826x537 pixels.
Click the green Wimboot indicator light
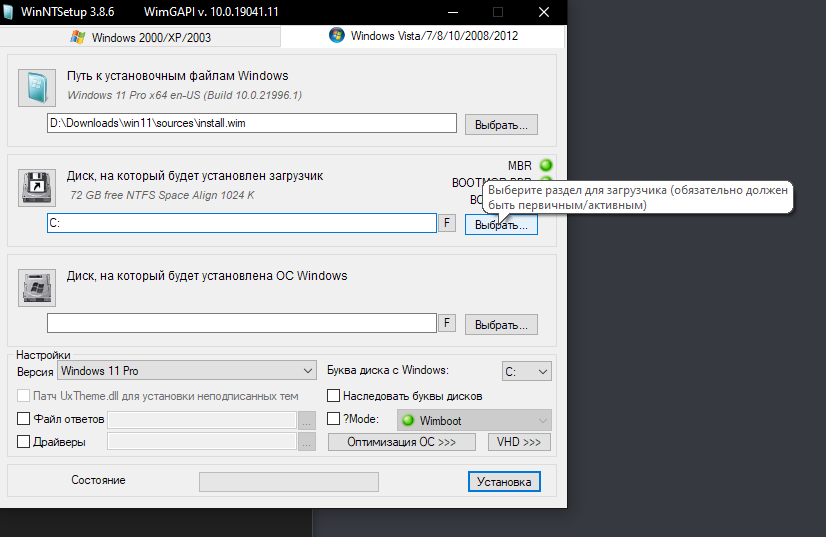point(408,421)
